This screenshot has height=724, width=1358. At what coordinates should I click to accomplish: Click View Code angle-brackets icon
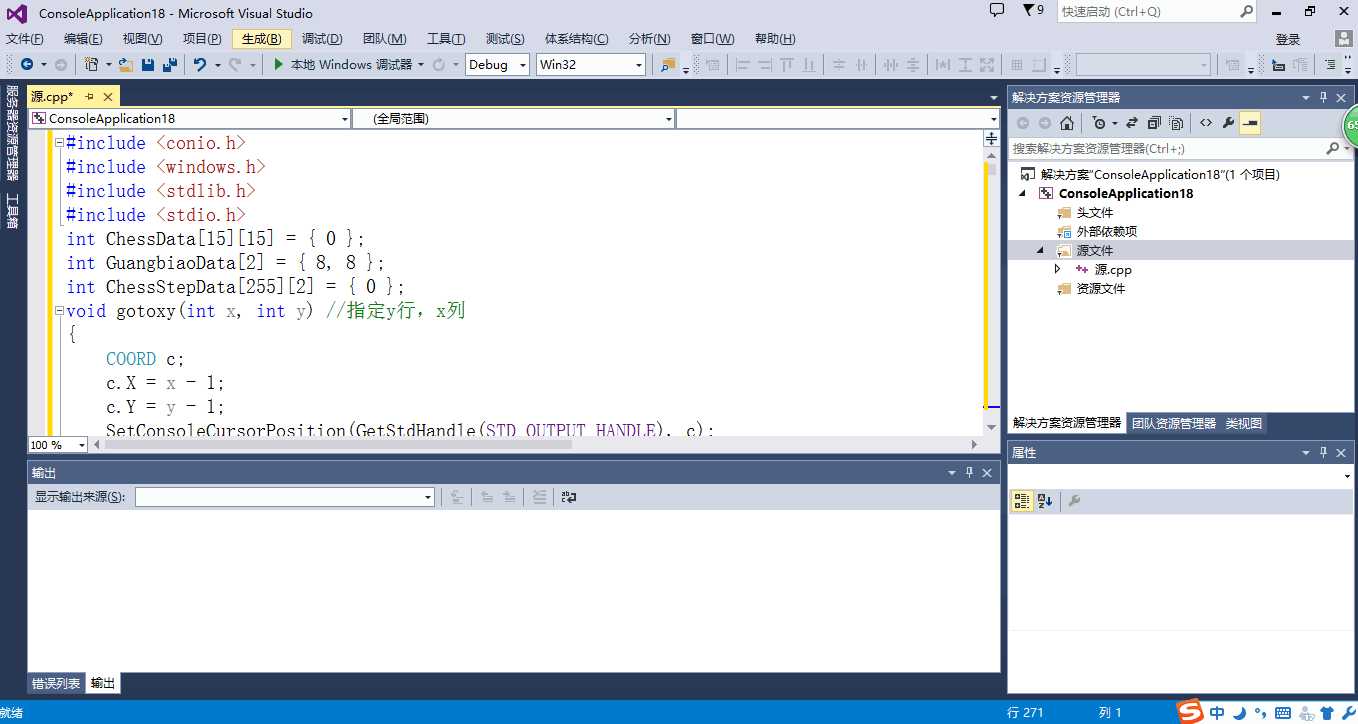pyautogui.click(x=1206, y=123)
